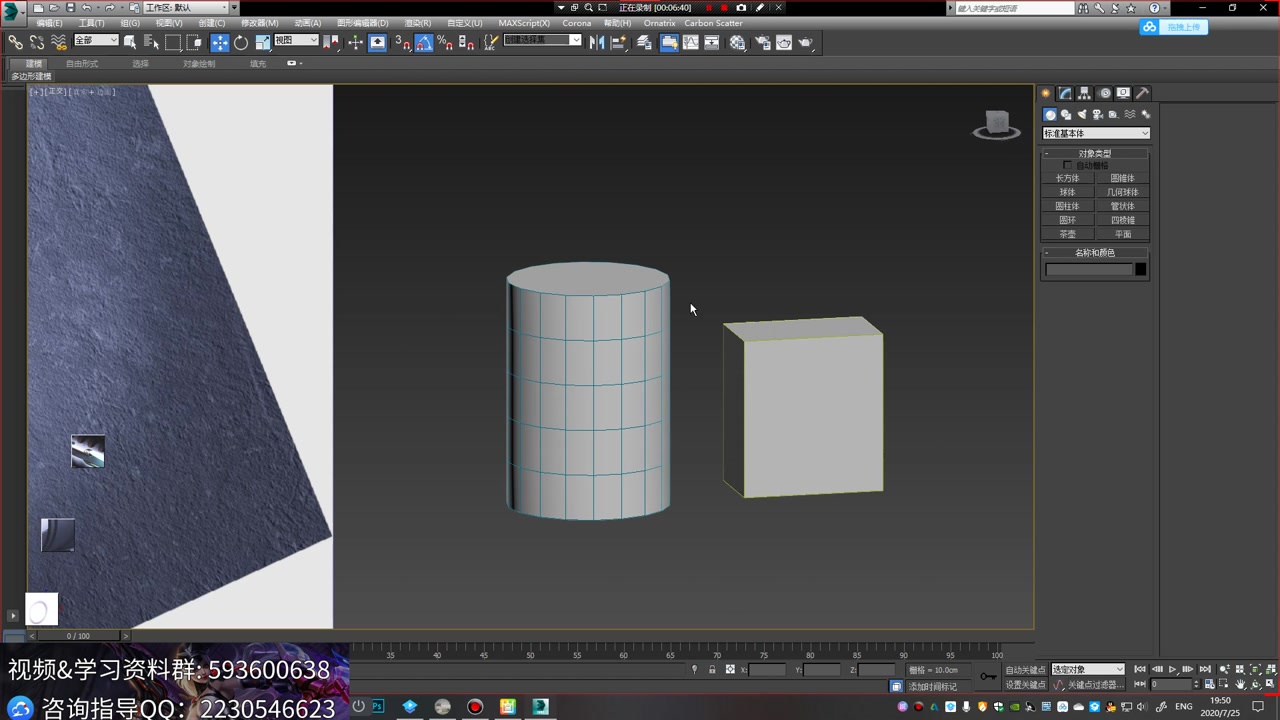Click the 几何球体 geosphere button
This screenshot has width=1280, height=720.
coord(1122,192)
